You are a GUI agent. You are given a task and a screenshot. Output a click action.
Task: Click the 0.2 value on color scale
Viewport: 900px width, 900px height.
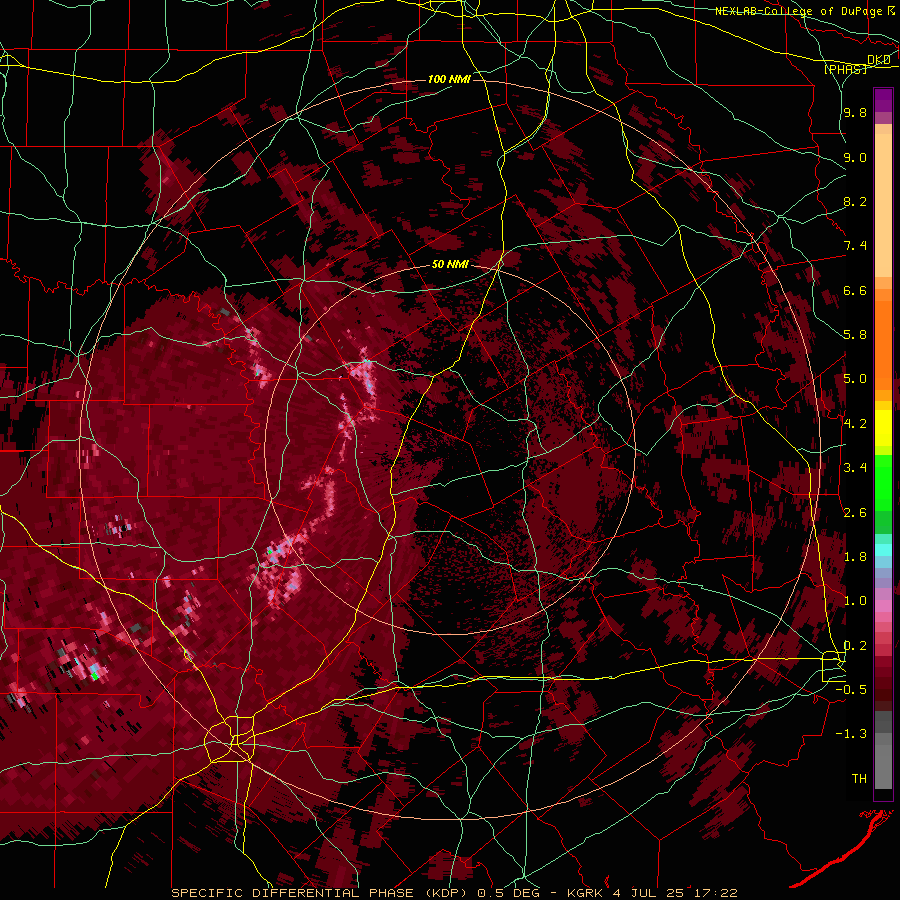tap(855, 646)
